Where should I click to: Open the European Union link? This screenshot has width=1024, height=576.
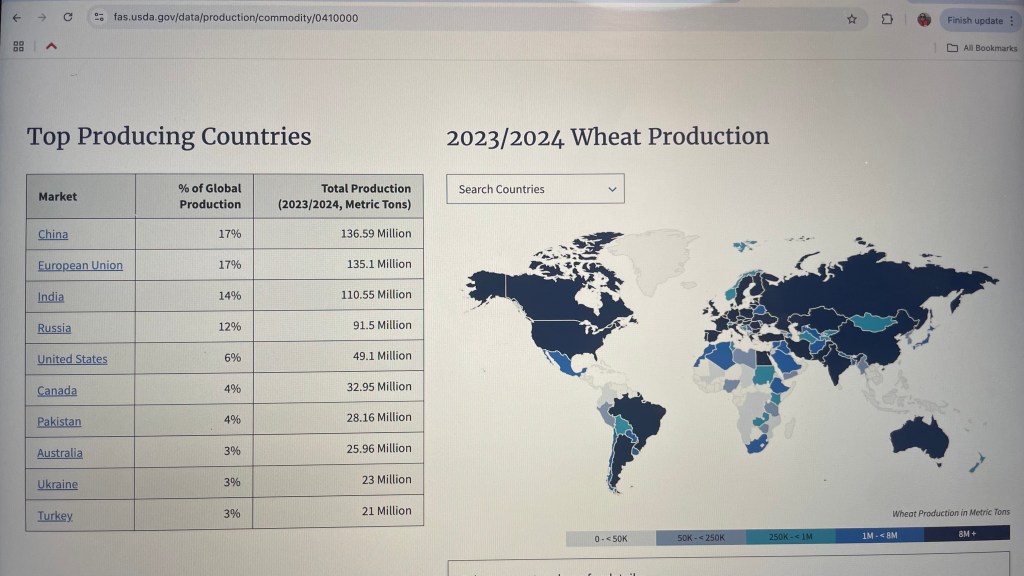[x=80, y=266]
